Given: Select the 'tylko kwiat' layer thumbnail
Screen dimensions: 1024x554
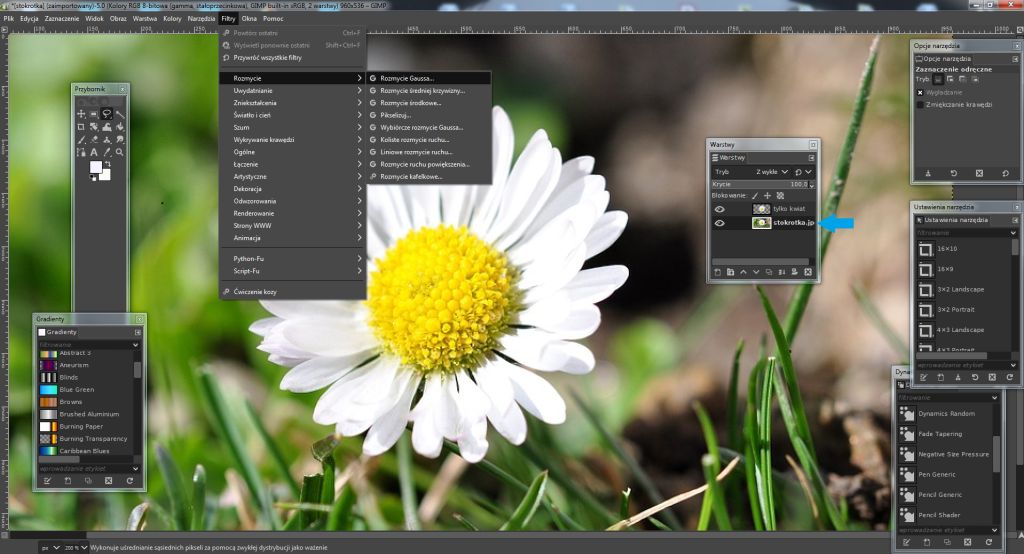Looking at the screenshot, I should (x=761, y=209).
